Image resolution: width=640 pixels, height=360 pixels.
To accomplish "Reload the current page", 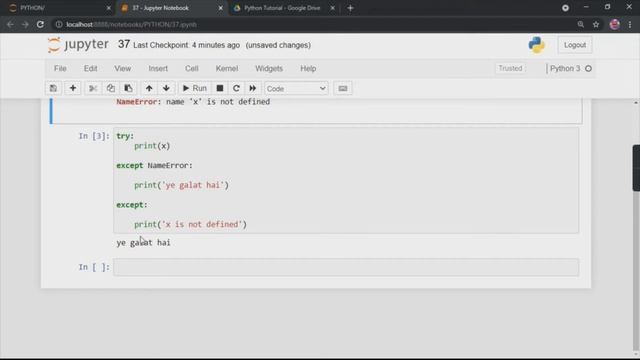I will [x=40, y=24].
